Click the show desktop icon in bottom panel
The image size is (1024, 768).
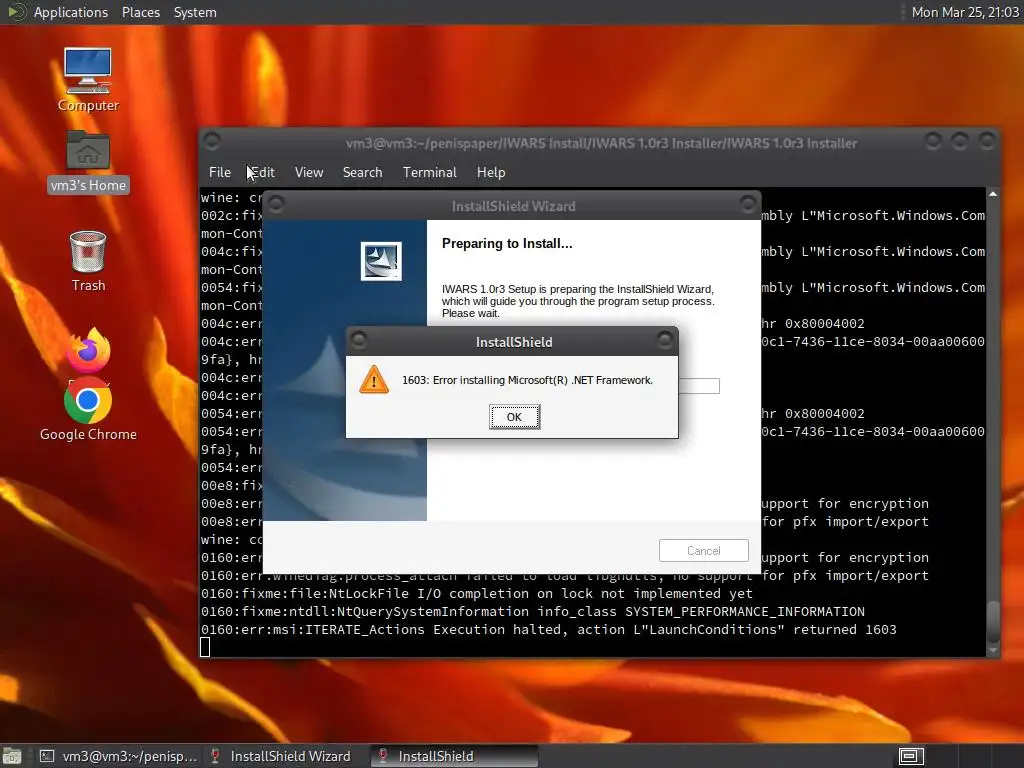[x=12, y=756]
